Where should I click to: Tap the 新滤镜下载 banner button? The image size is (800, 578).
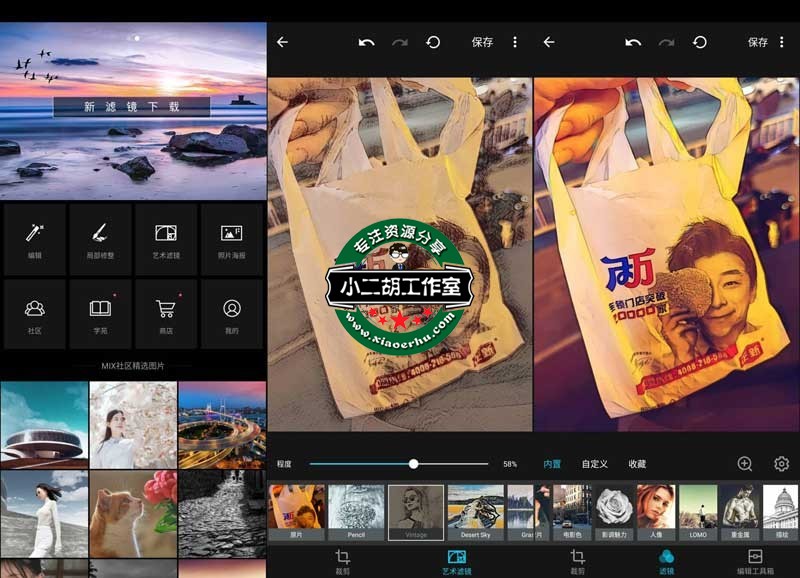point(132,106)
